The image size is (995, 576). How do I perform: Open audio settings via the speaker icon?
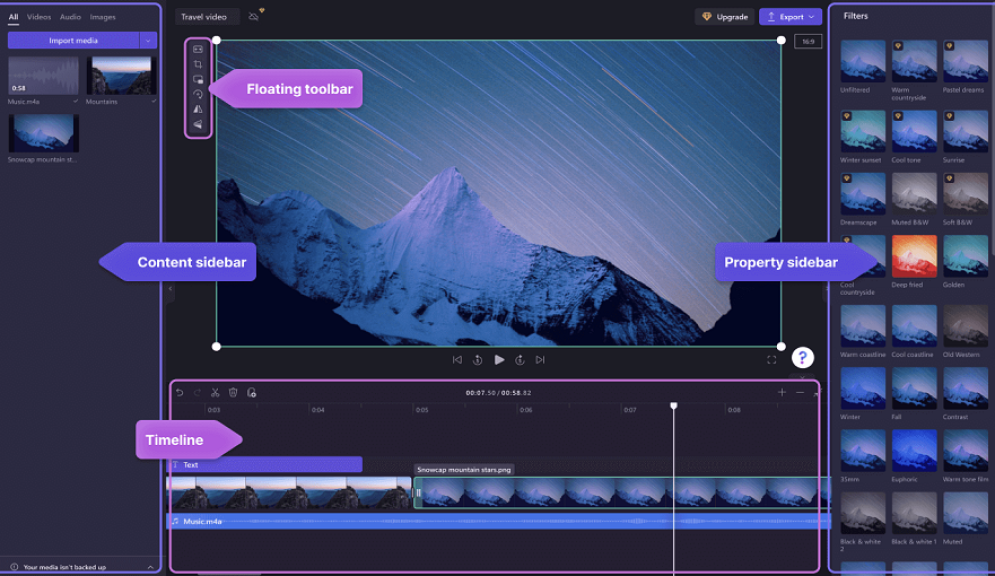pyautogui.click(x=198, y=124)
